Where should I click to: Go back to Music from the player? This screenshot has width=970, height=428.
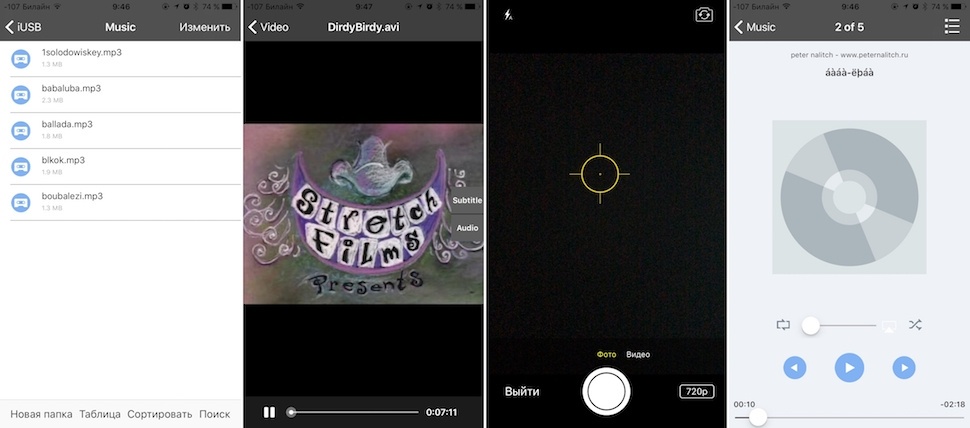755,27
